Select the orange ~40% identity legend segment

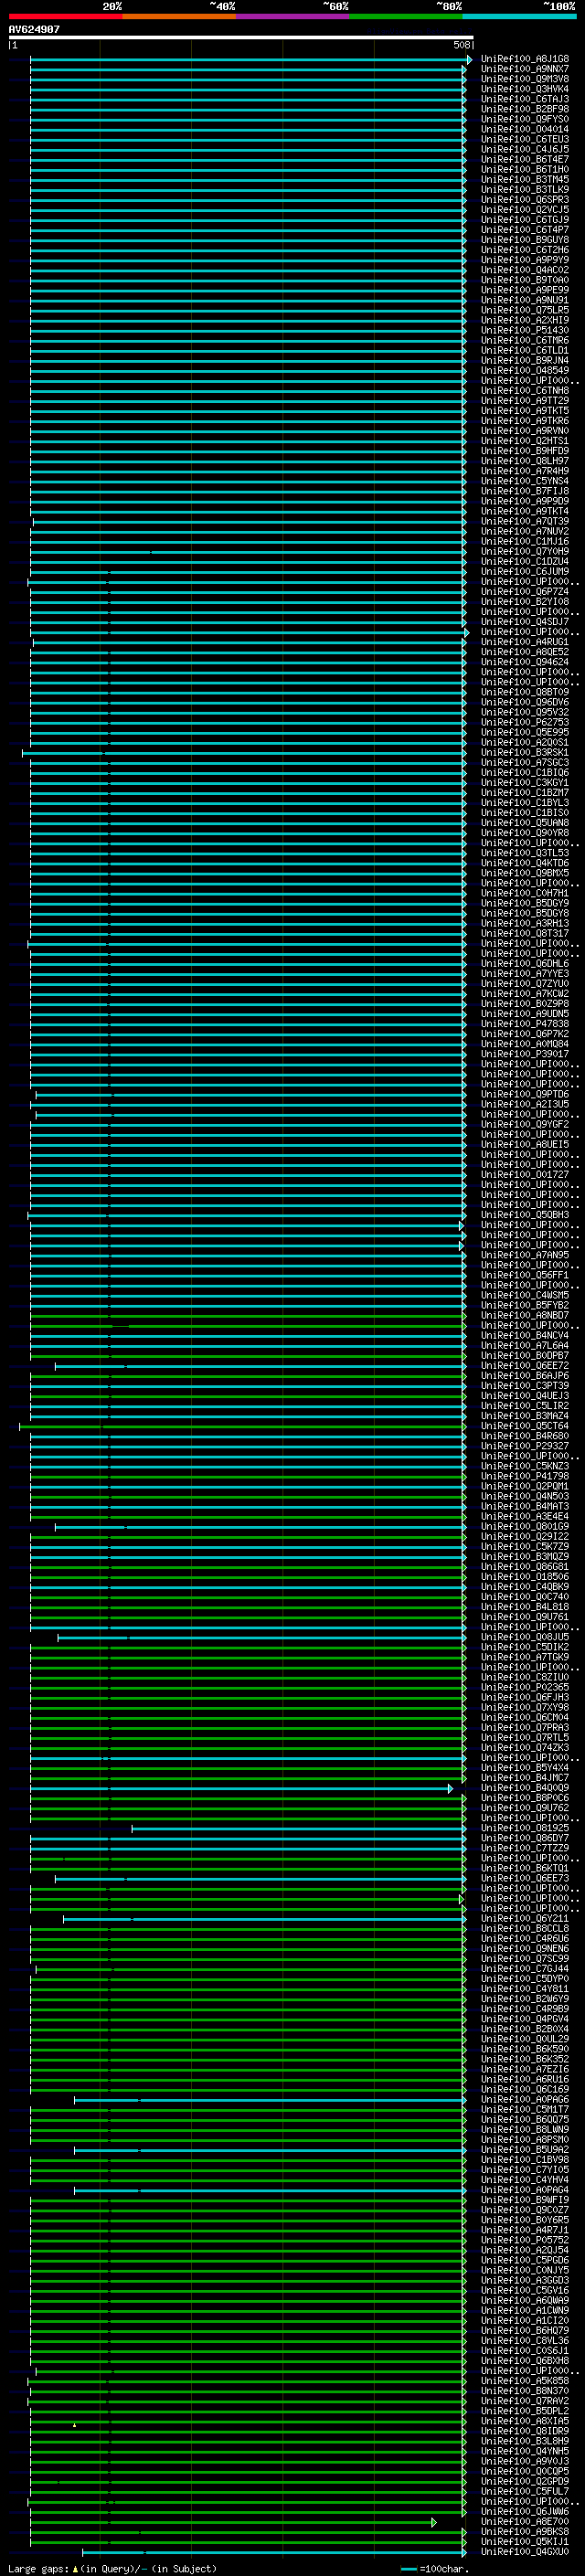[x=179, y=17]
